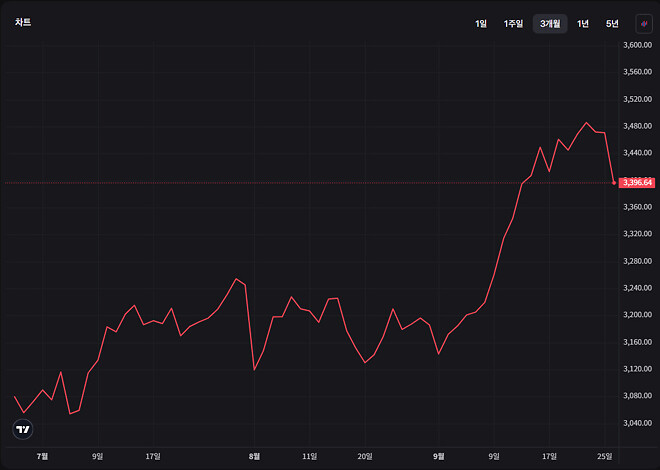Select the 1일 time range
This screenshot has width=660, height=470.
[481, 24]
